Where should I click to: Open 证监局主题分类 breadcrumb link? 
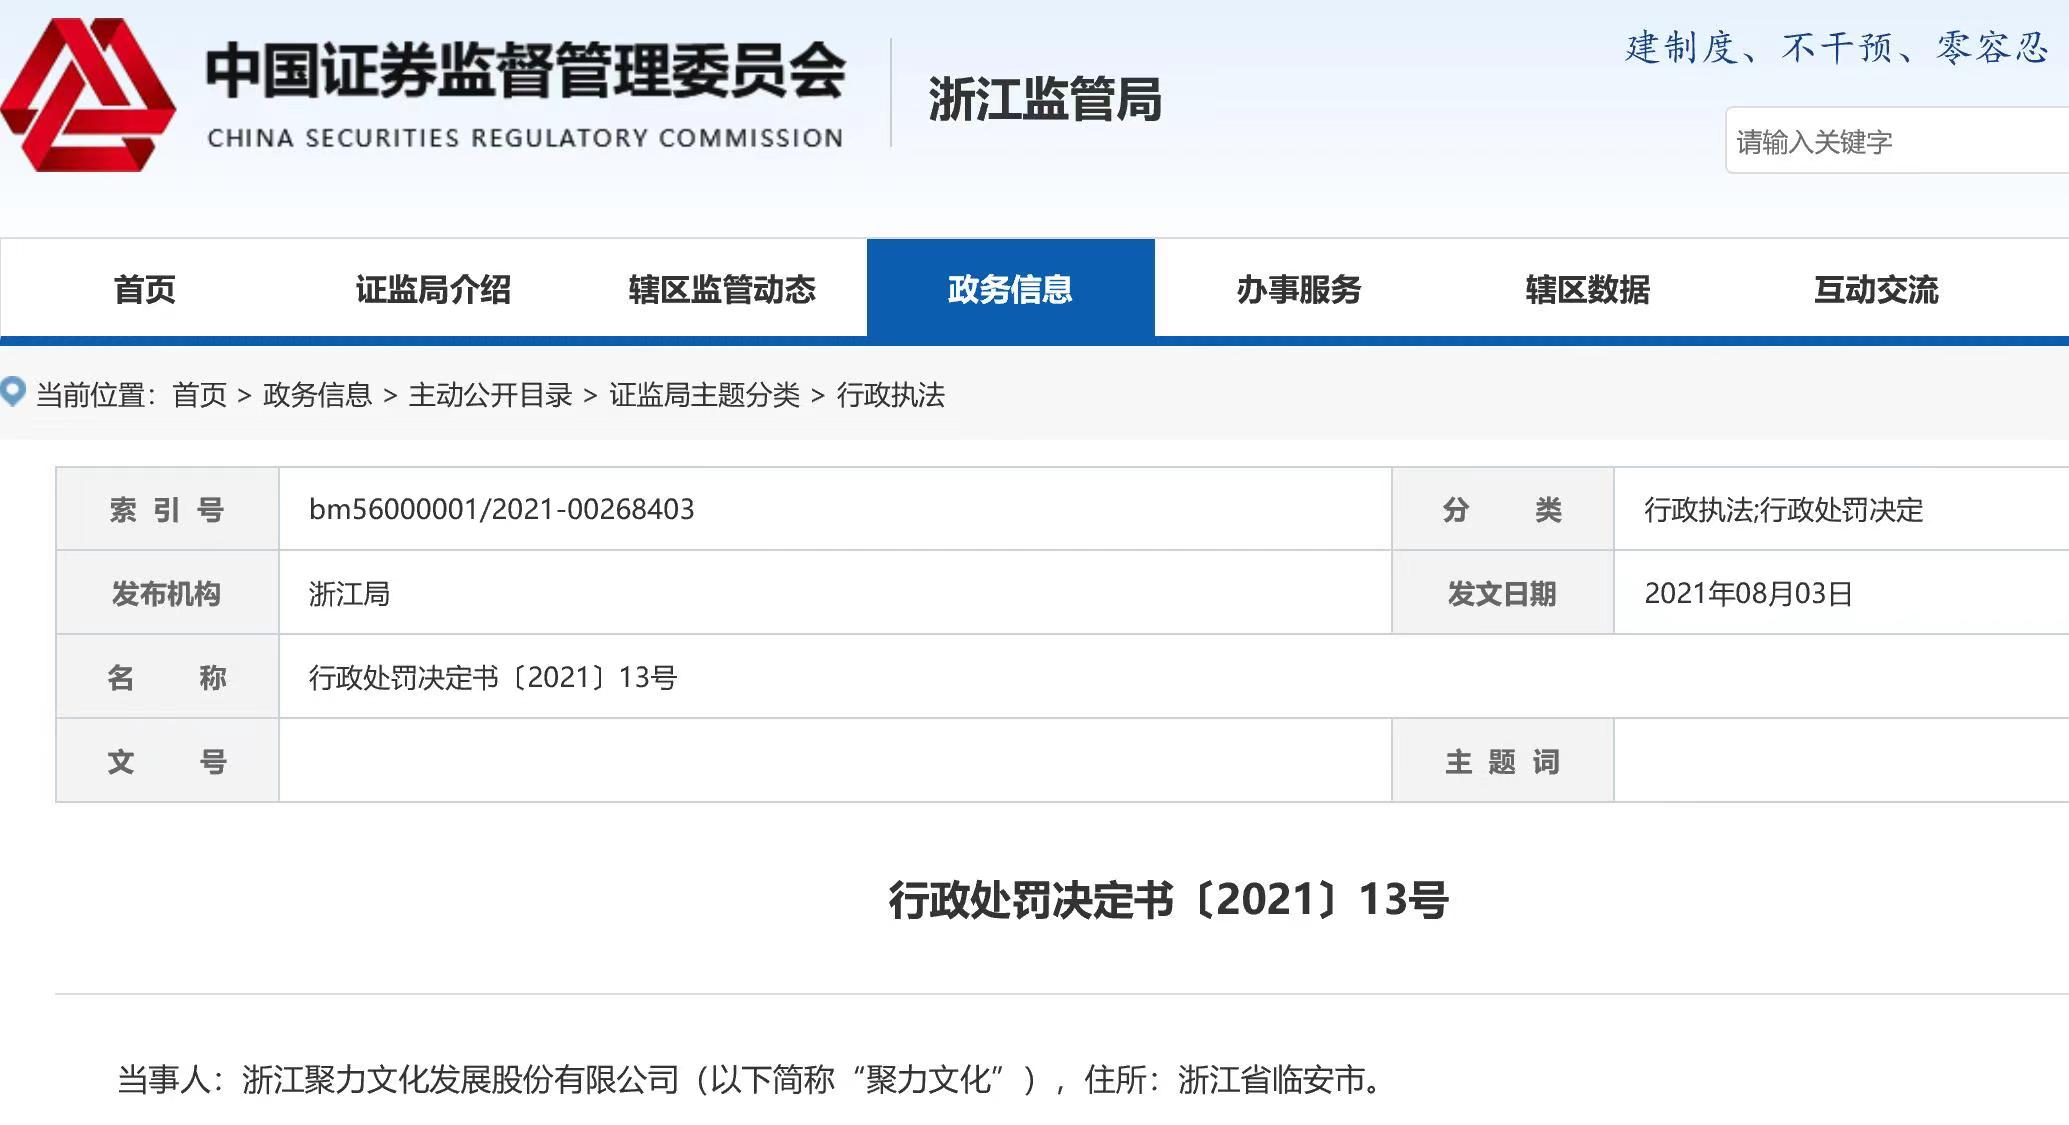704,395
